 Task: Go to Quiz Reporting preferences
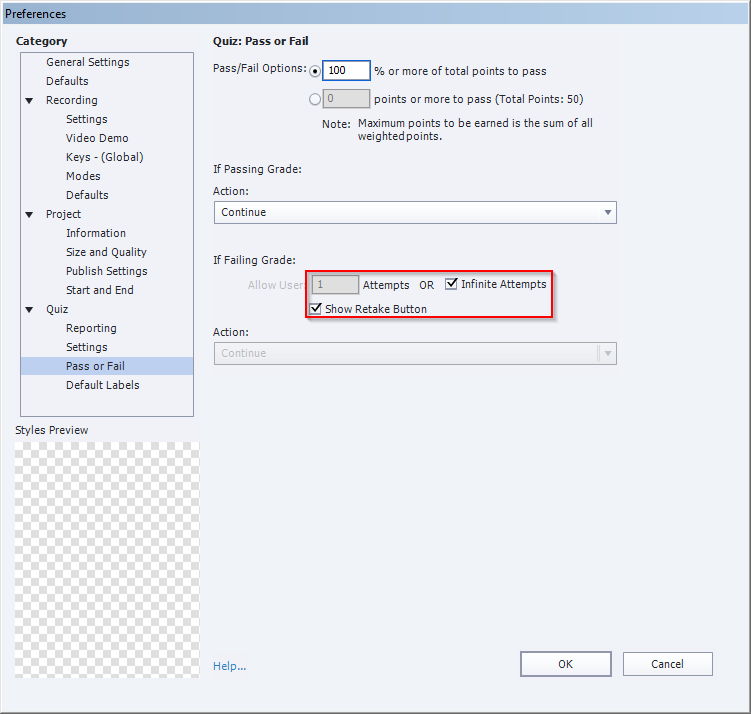click(x=91, y=328)
